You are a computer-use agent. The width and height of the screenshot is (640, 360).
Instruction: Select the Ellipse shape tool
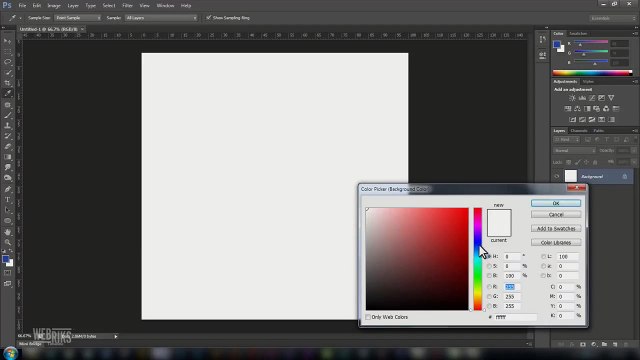point(7,221)
